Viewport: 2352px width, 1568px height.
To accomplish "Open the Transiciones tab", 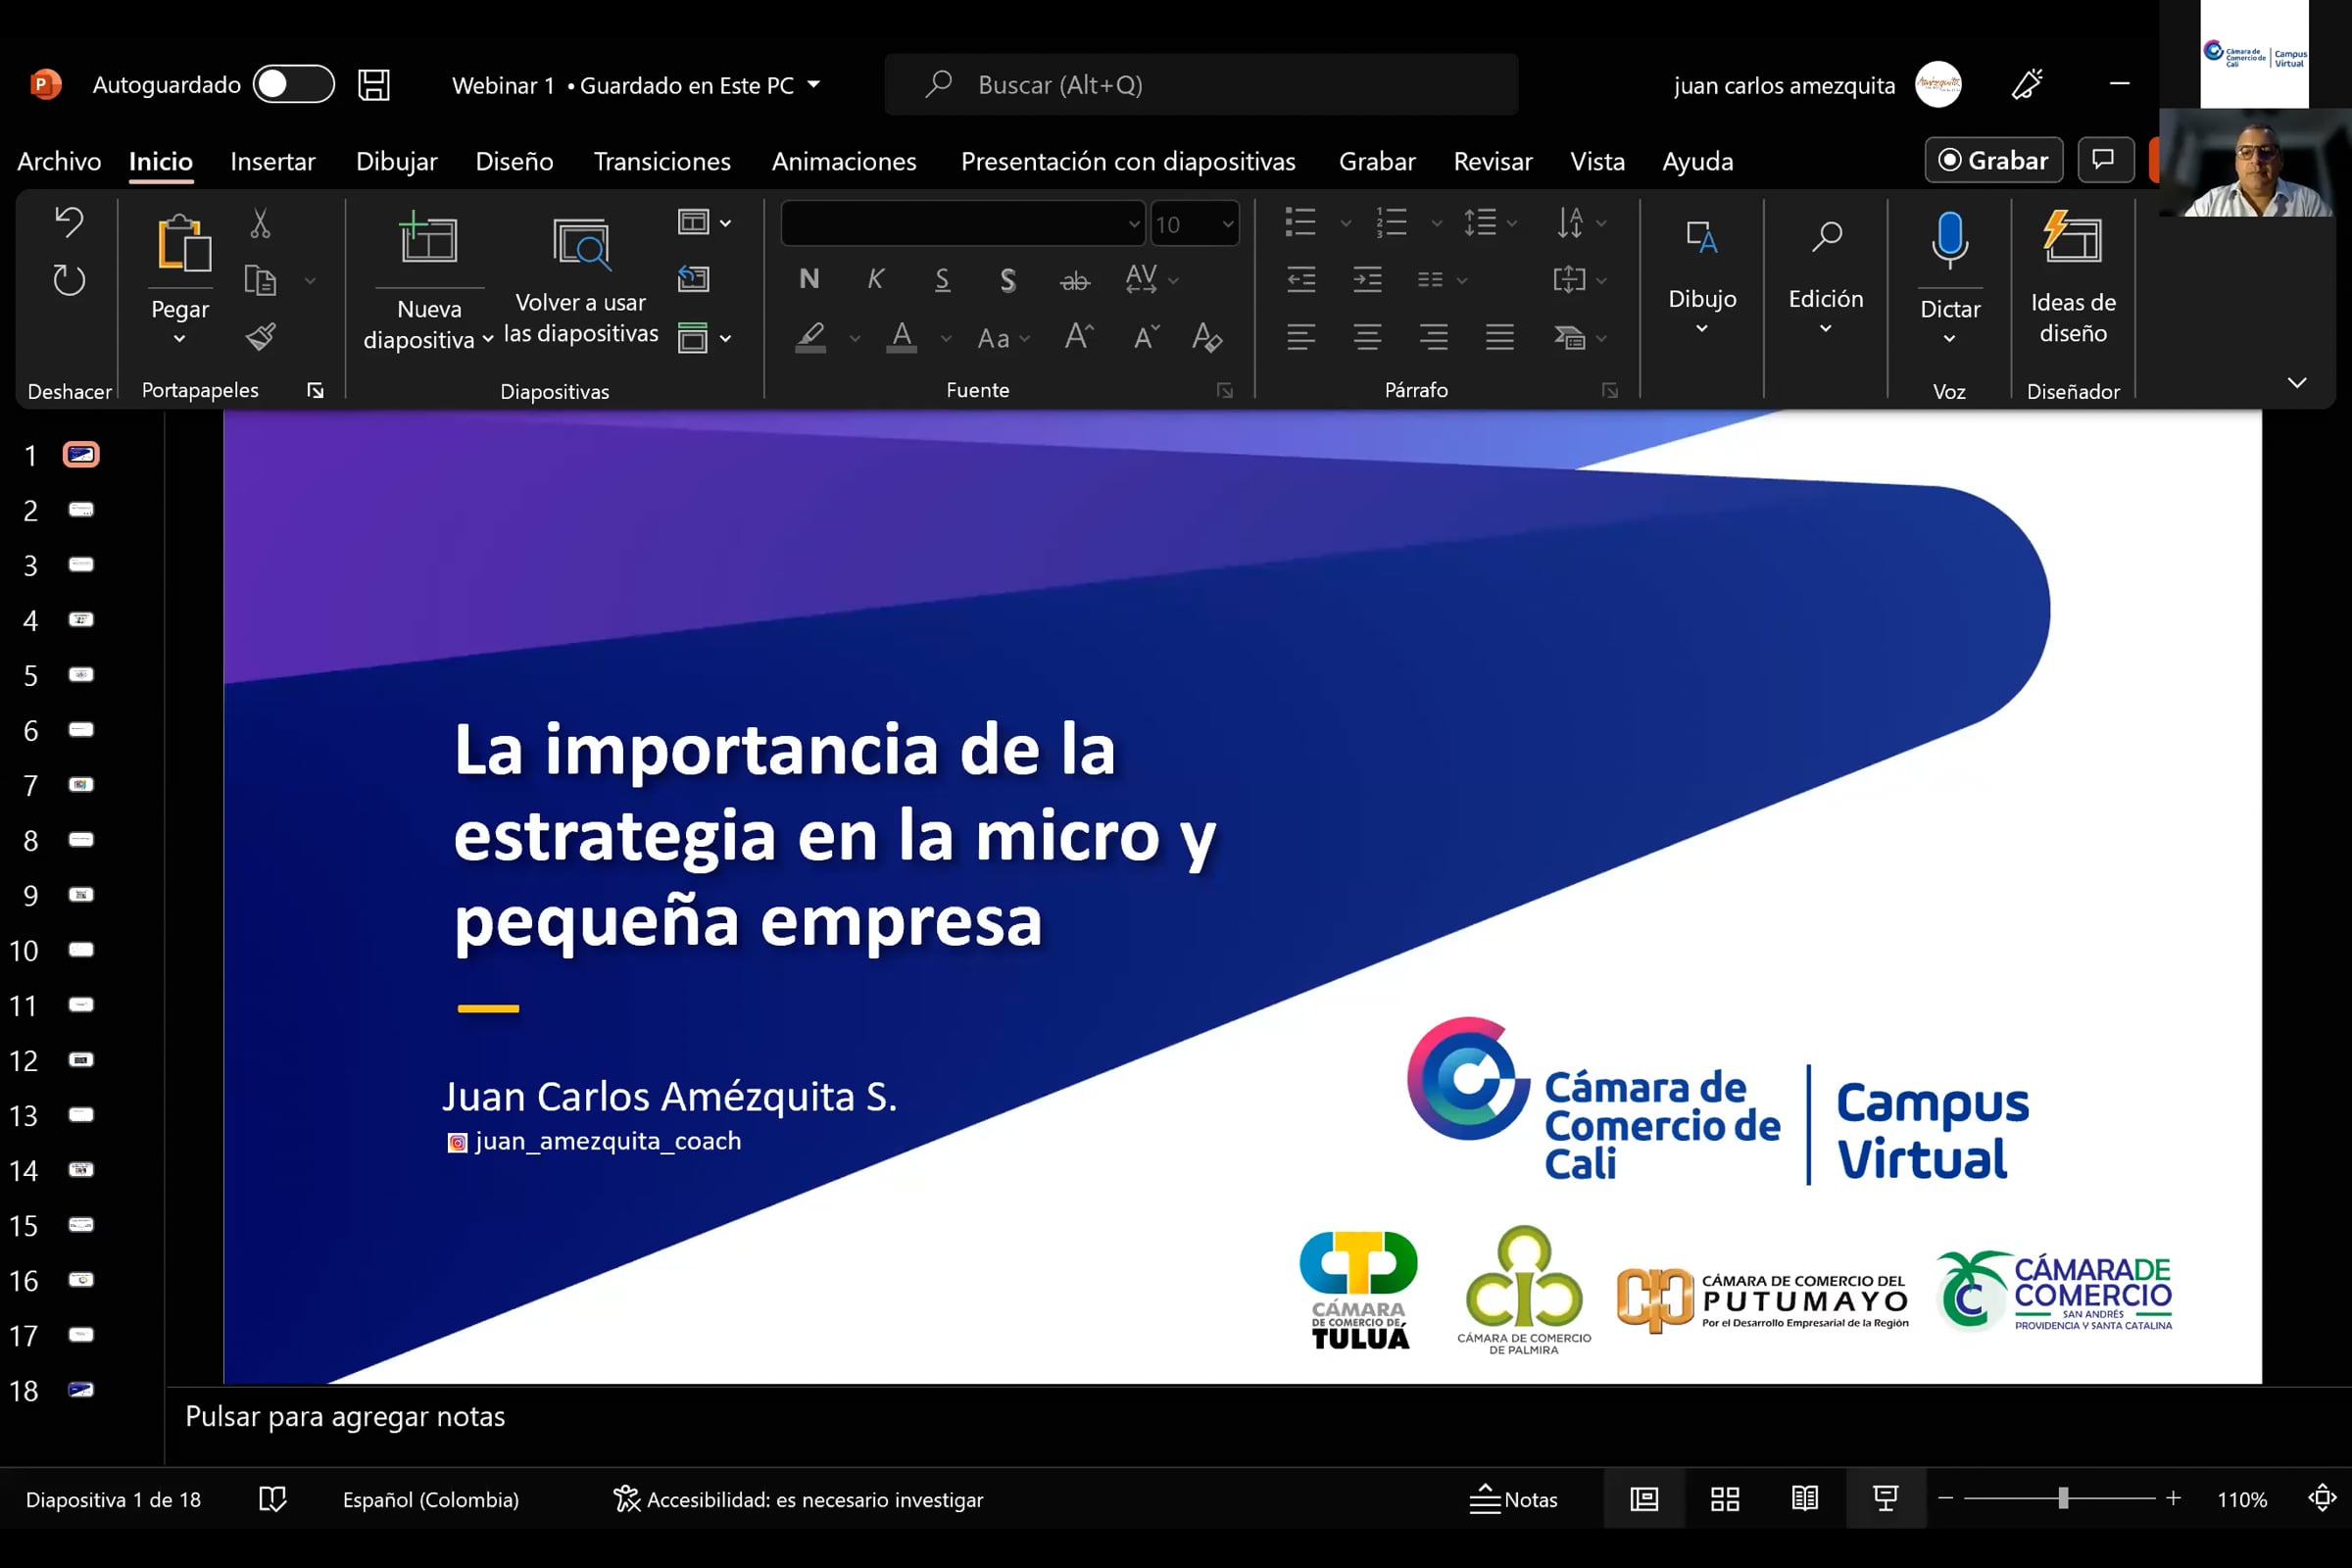I will tap(662, 161).
